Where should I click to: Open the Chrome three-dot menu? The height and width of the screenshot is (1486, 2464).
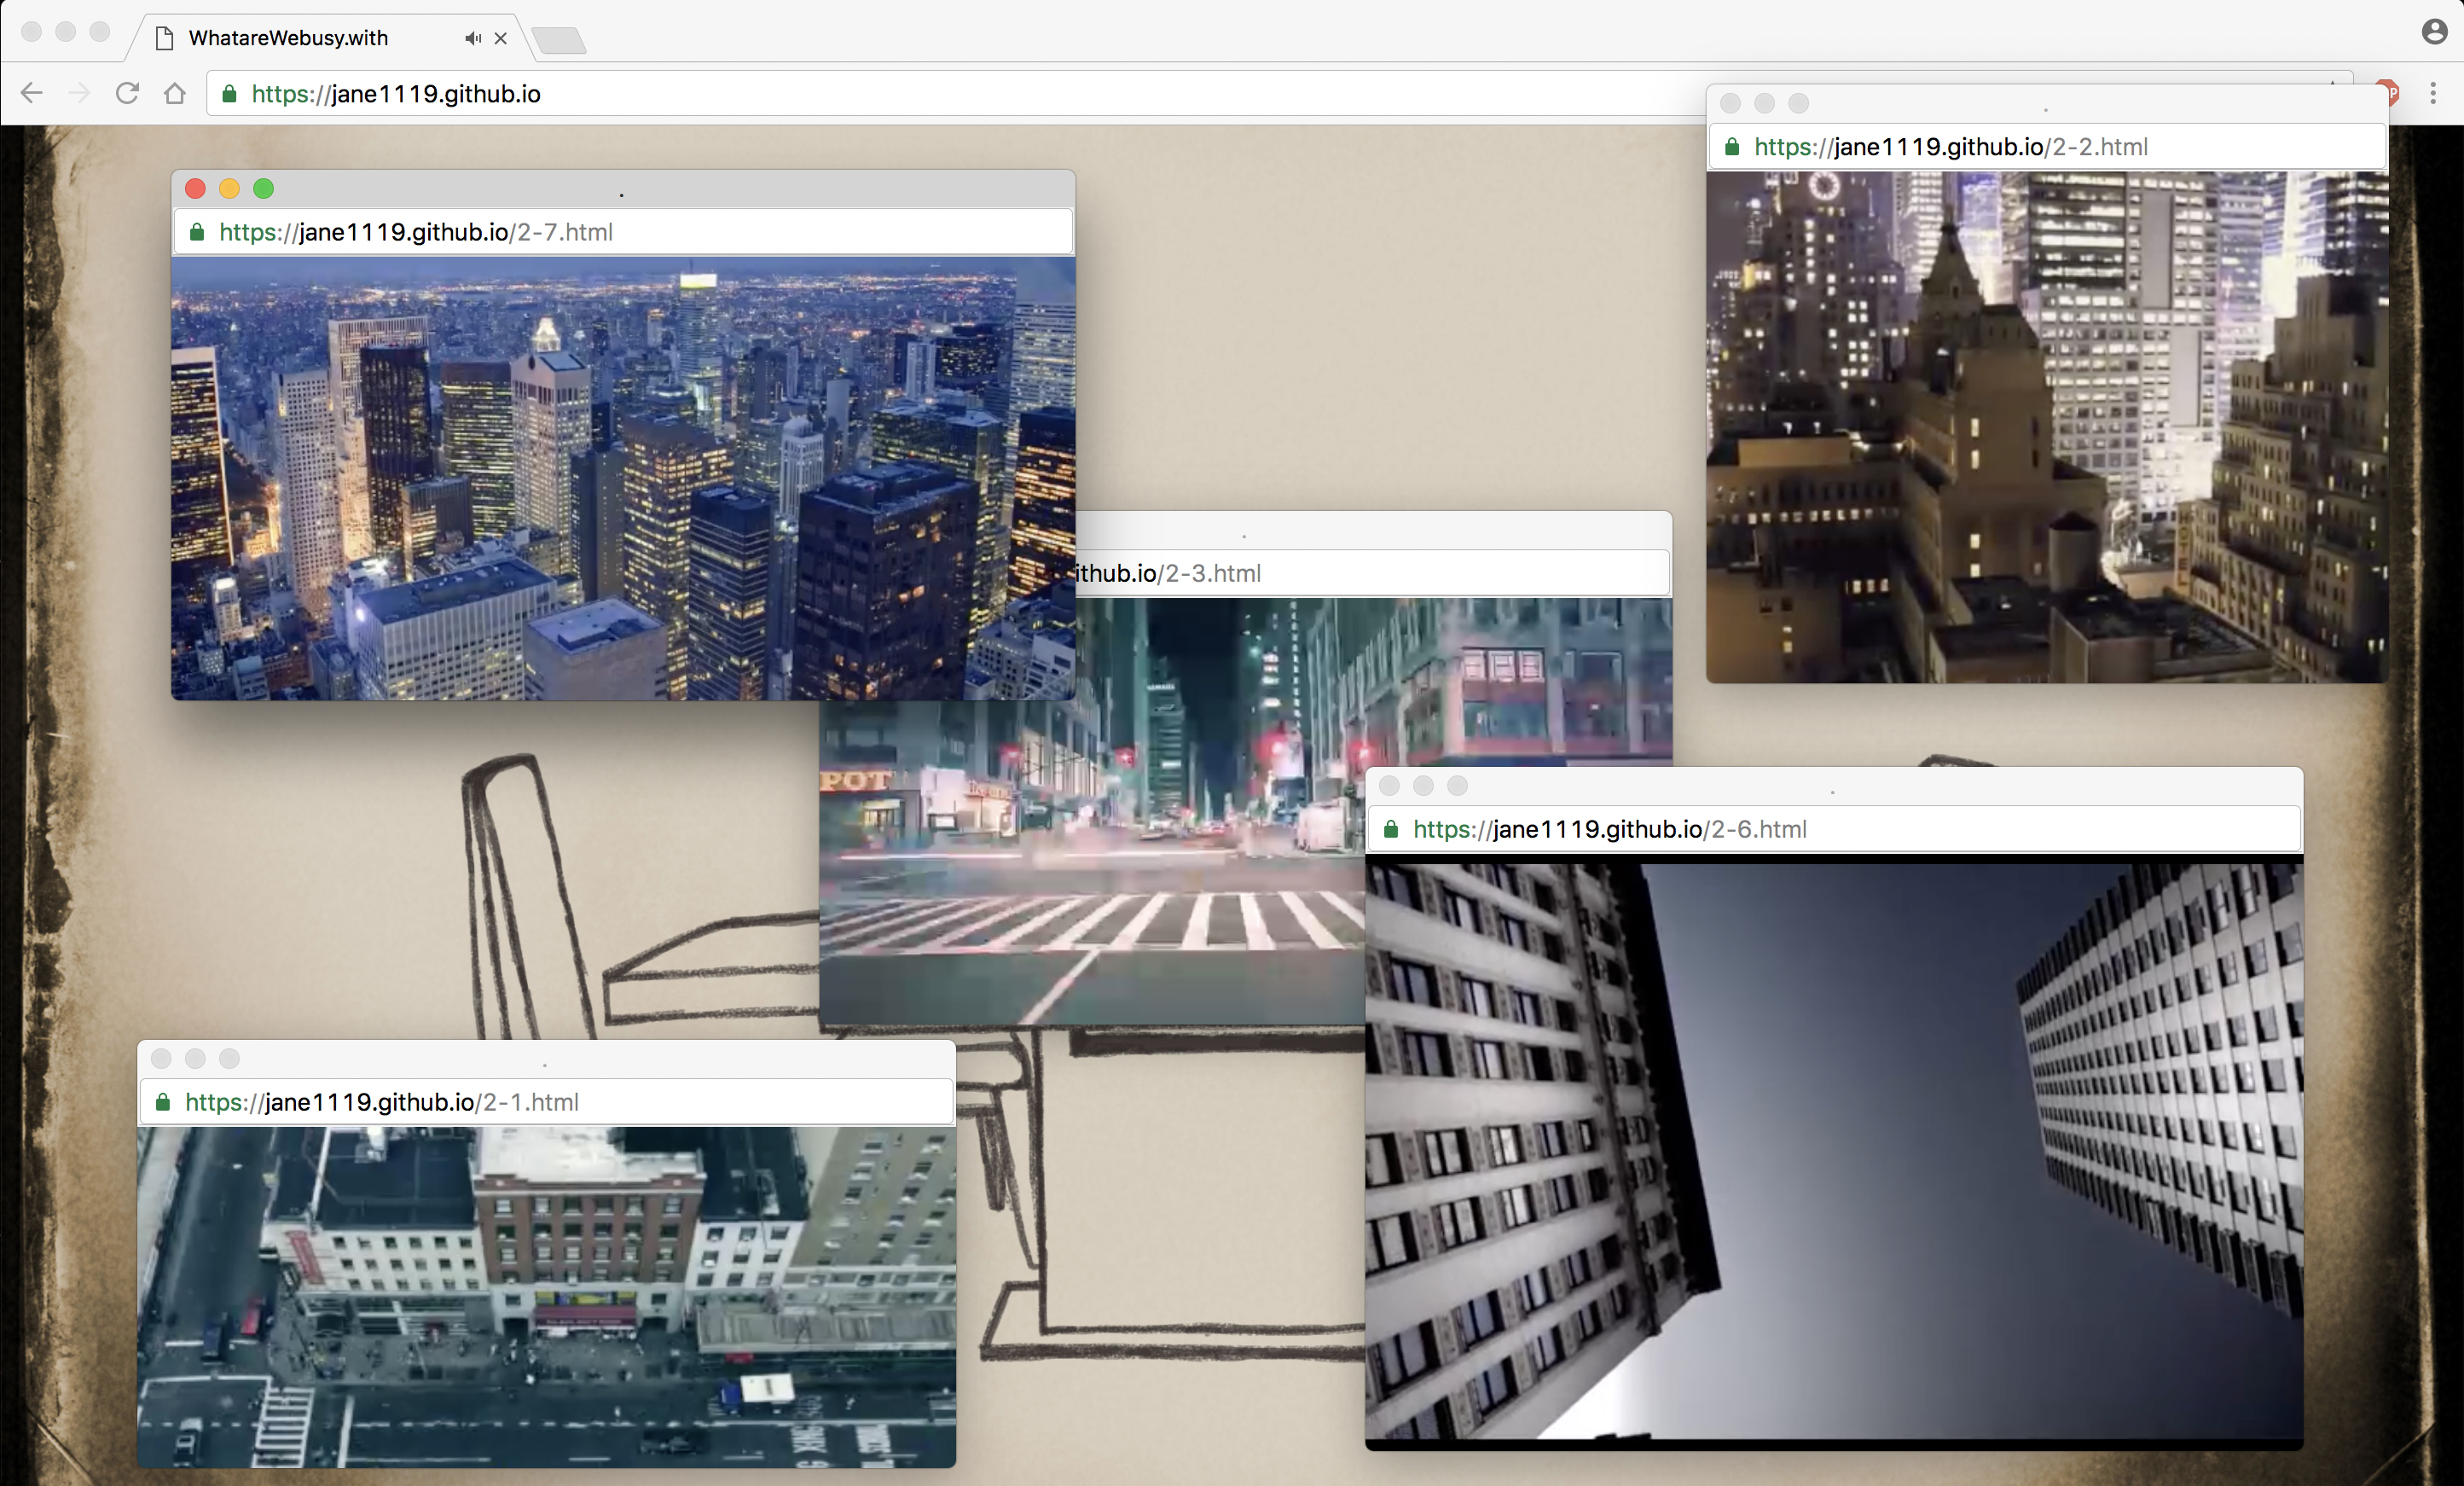coord(2433,93)
